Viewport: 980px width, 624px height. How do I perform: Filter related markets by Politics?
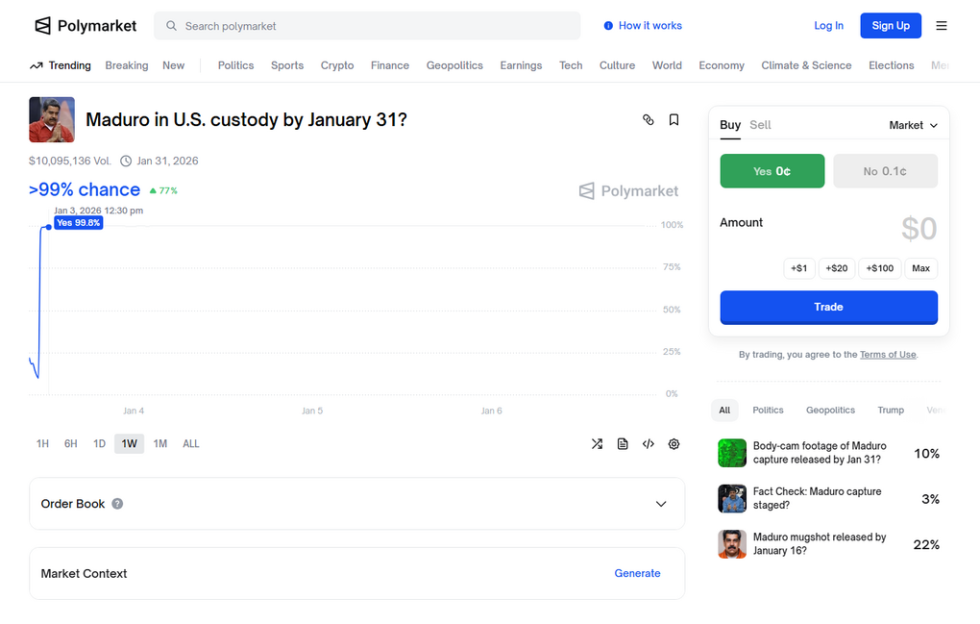coord(768,410)
